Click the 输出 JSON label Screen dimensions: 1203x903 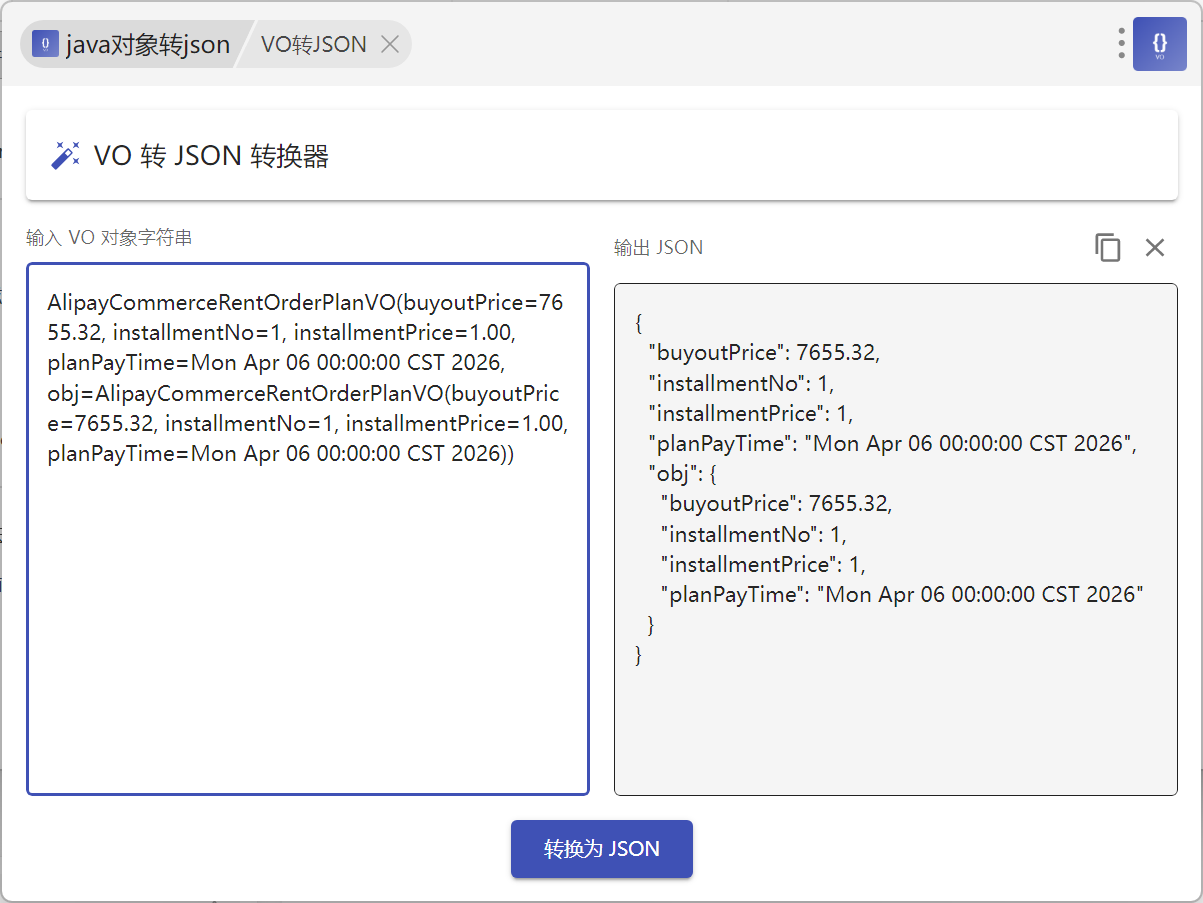[658, 248]
